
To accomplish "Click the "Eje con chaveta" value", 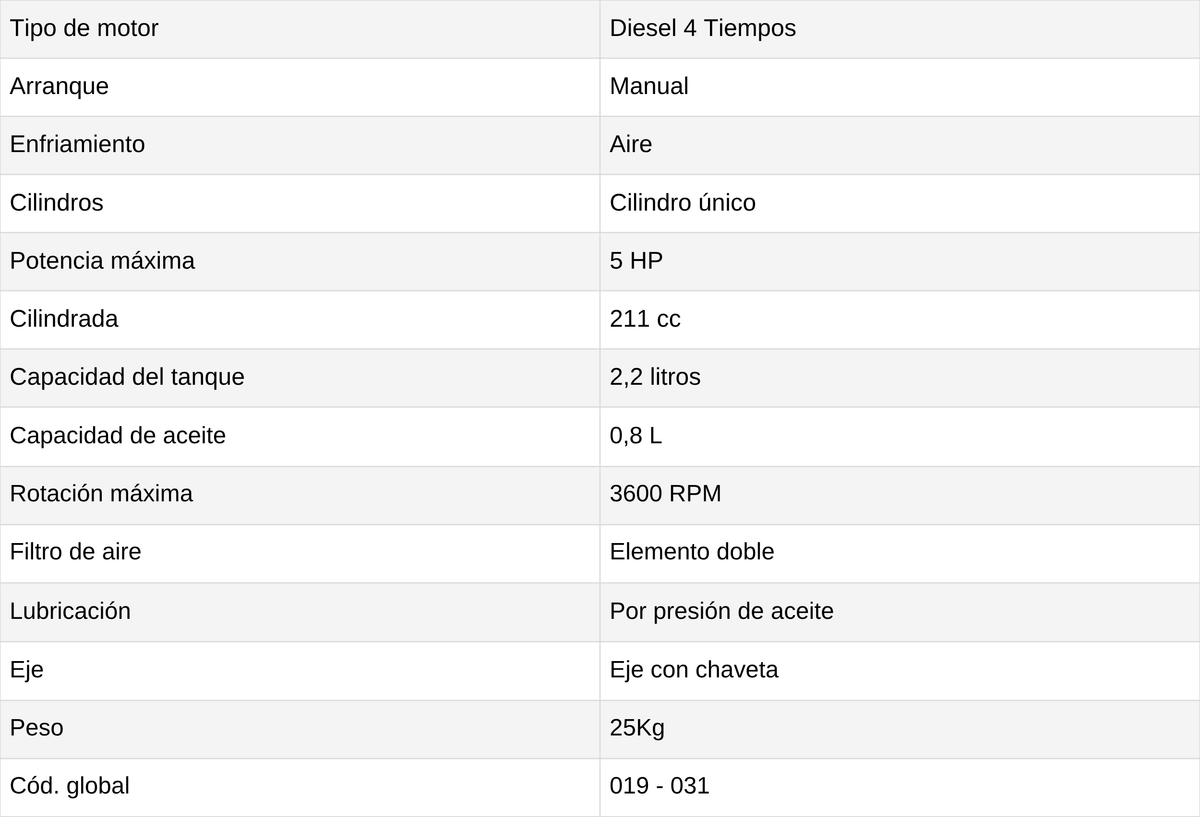I will tap(694, 670).
